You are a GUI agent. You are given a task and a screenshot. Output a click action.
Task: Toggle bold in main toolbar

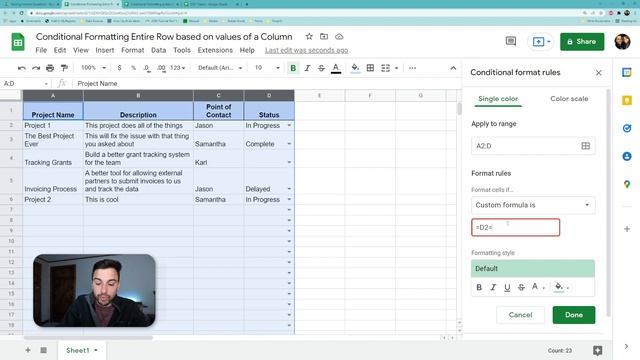293,68
